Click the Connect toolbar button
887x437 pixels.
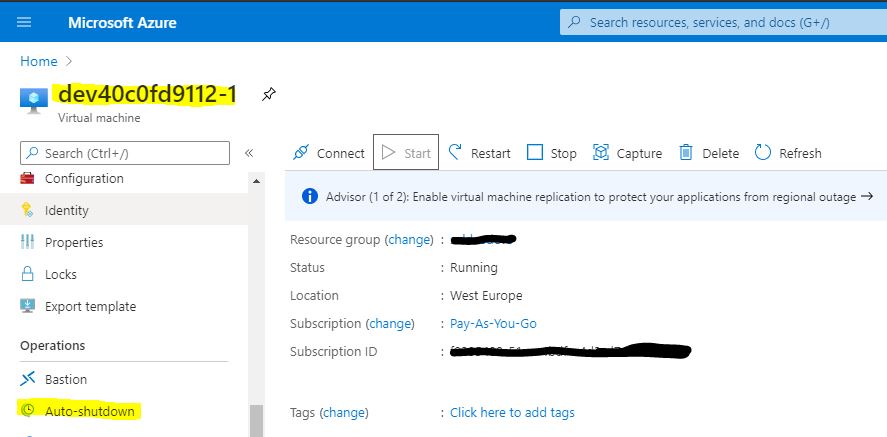tap(329, 153)
